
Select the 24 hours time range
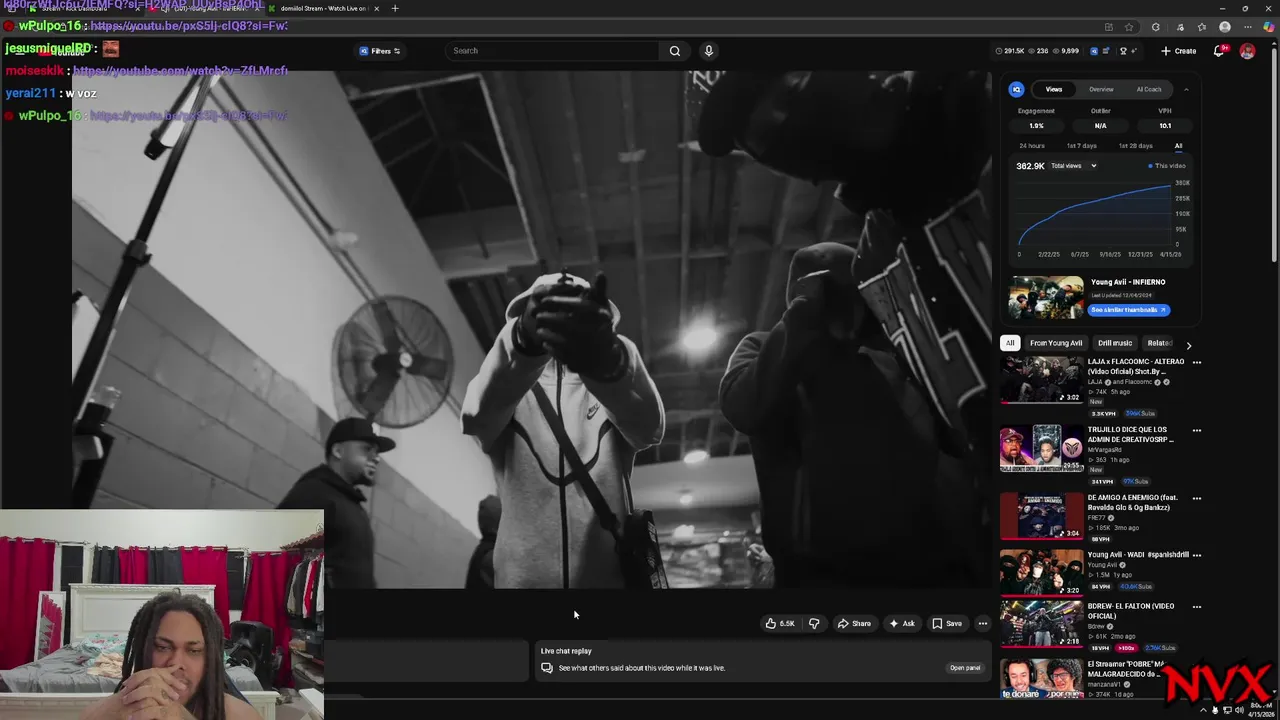click(1032, 146)
